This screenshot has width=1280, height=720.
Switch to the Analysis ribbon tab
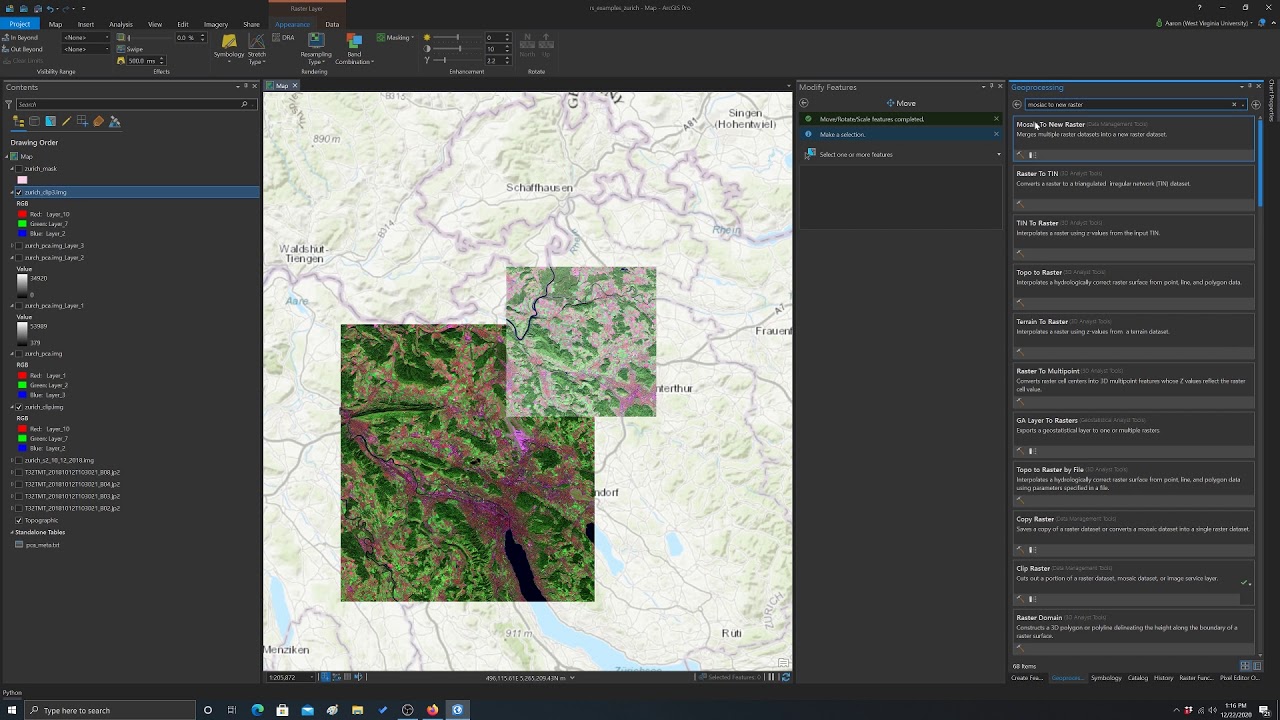[x=120, y=24]
